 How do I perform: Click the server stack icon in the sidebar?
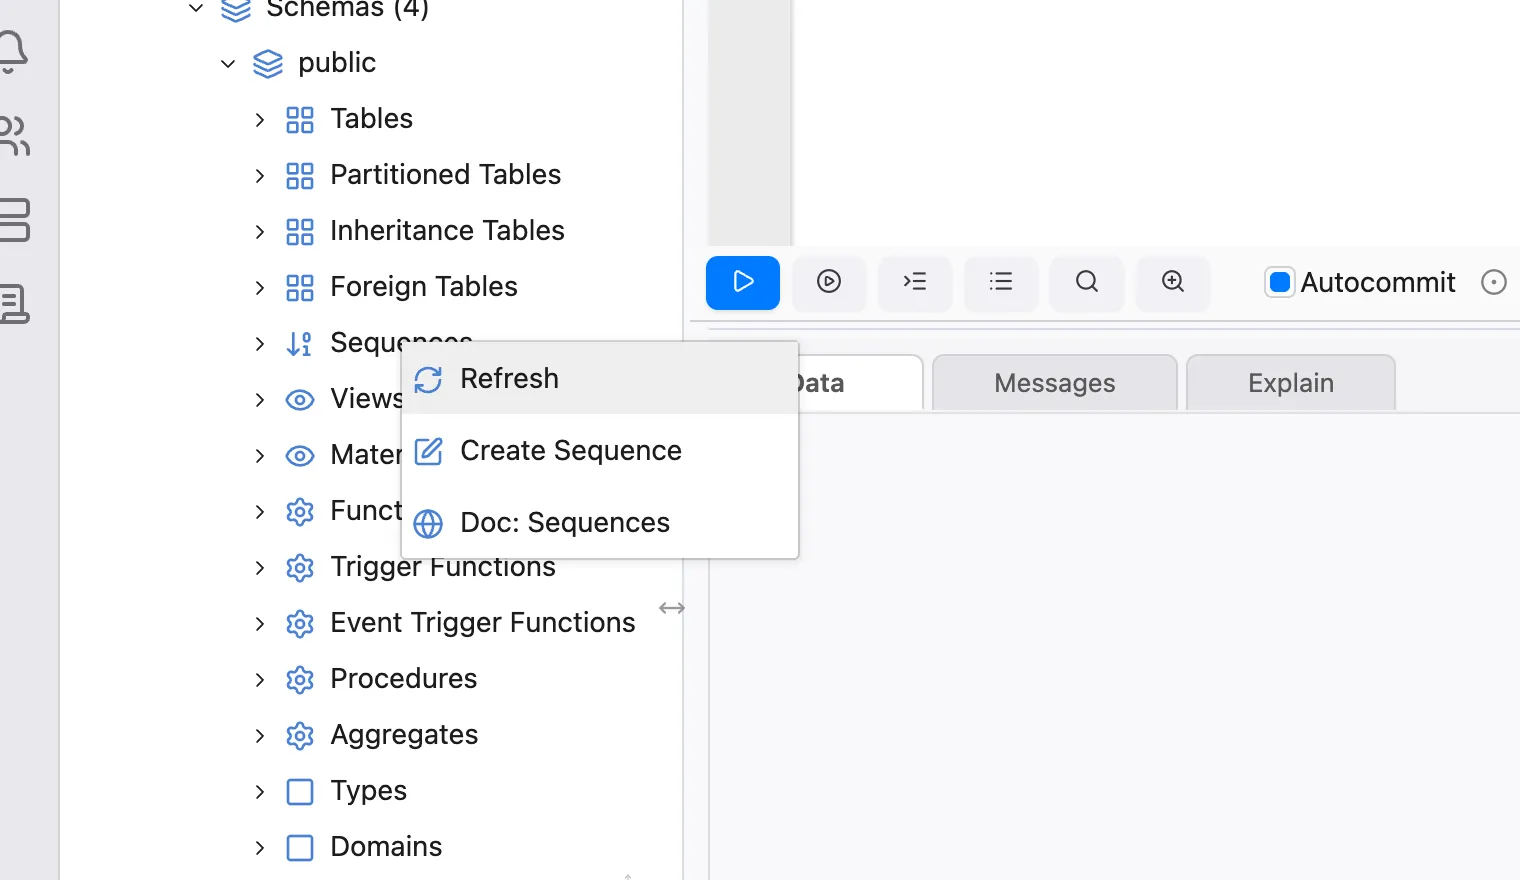[x=14, y=220]
